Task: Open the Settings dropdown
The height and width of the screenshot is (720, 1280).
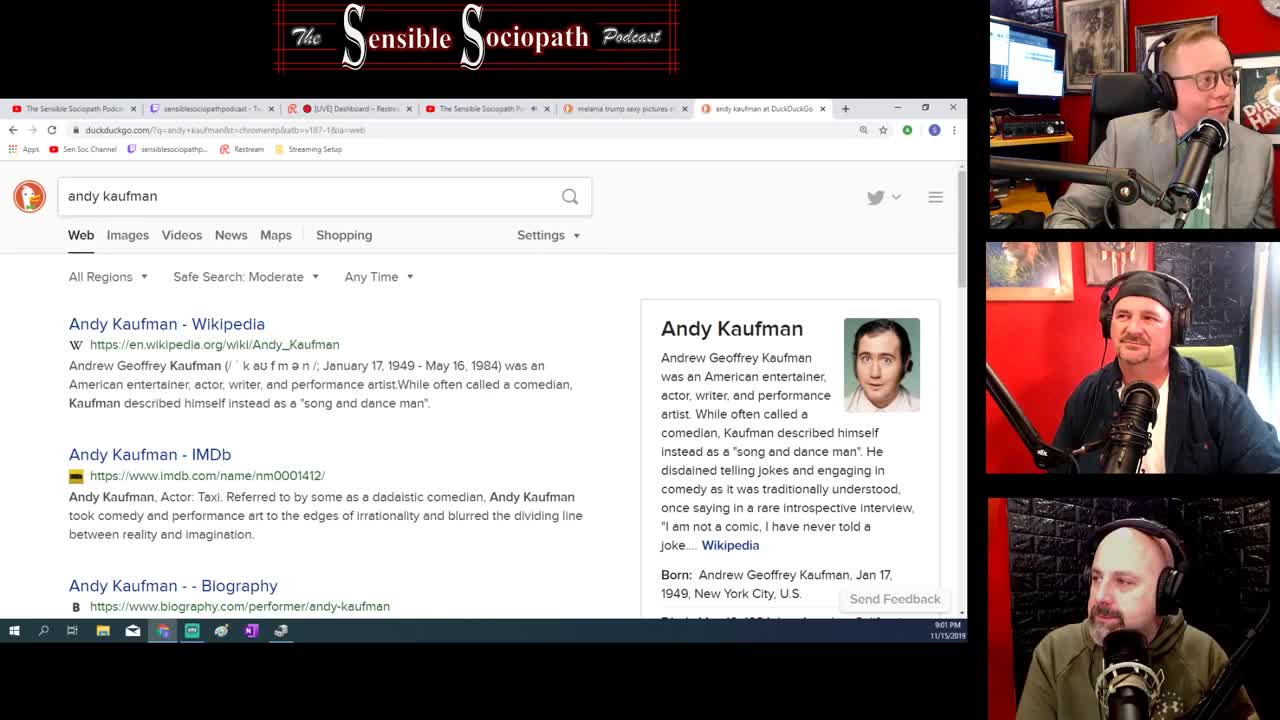Action: 548,235
